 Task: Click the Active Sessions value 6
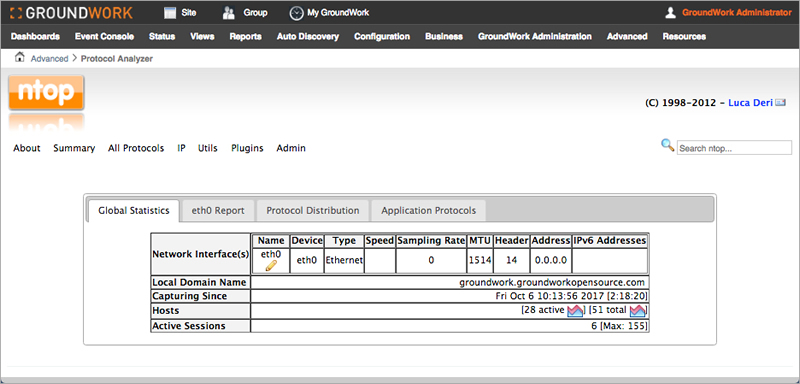tap(594, 326)
